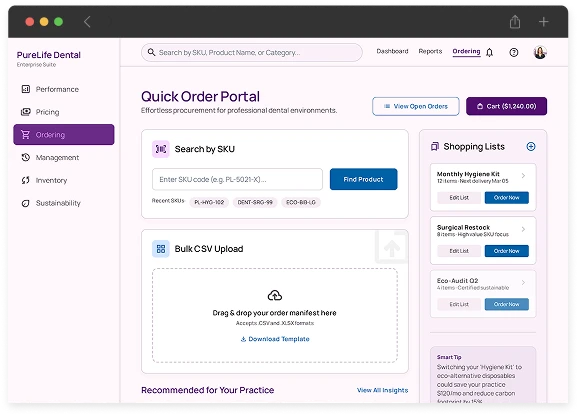The image size is (579, 416).
Task: Expand the Eco-Audit Q2 chevron
Action: [523, 282]
